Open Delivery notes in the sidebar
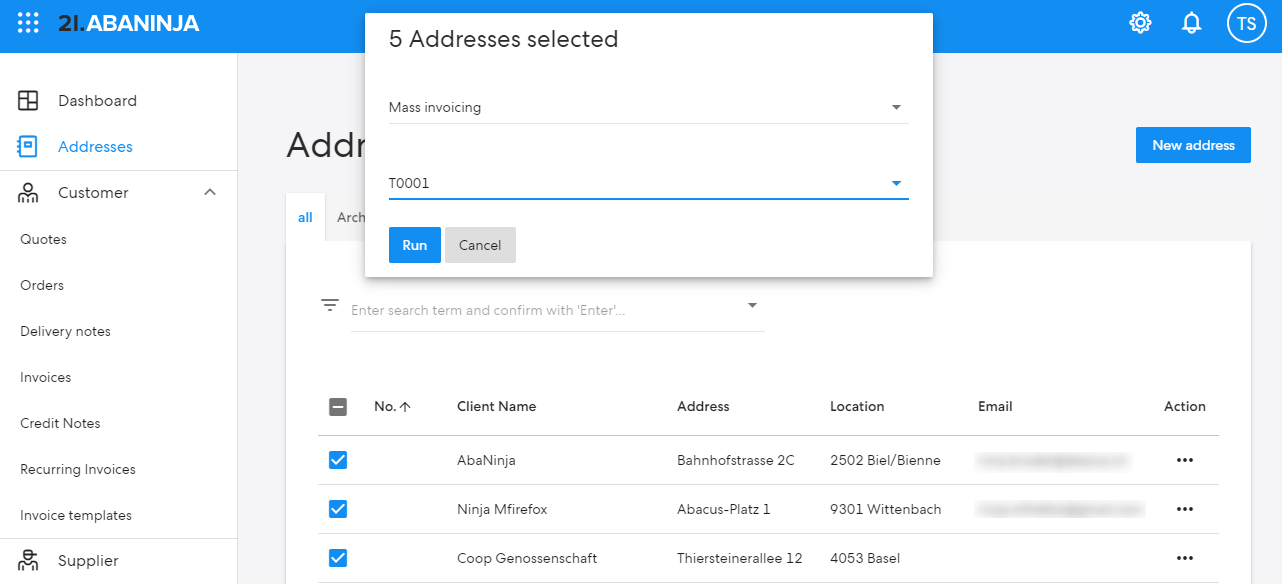1282x584 pixels. (65, 331)
